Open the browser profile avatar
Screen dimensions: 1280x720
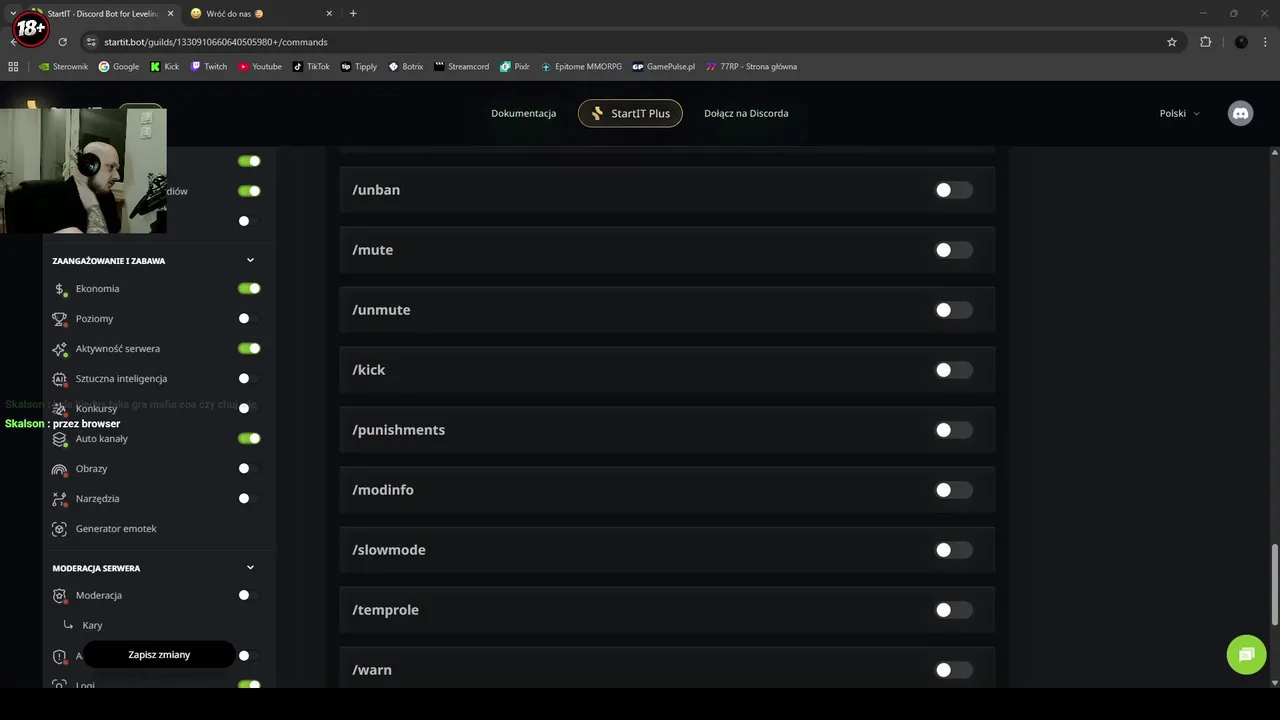tap(1241, 42)
